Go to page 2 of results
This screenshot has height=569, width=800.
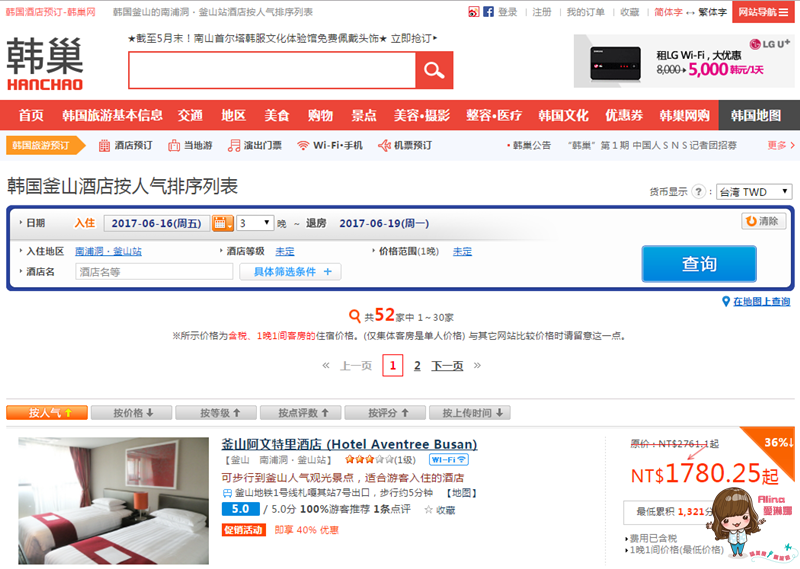pos(417,365)
